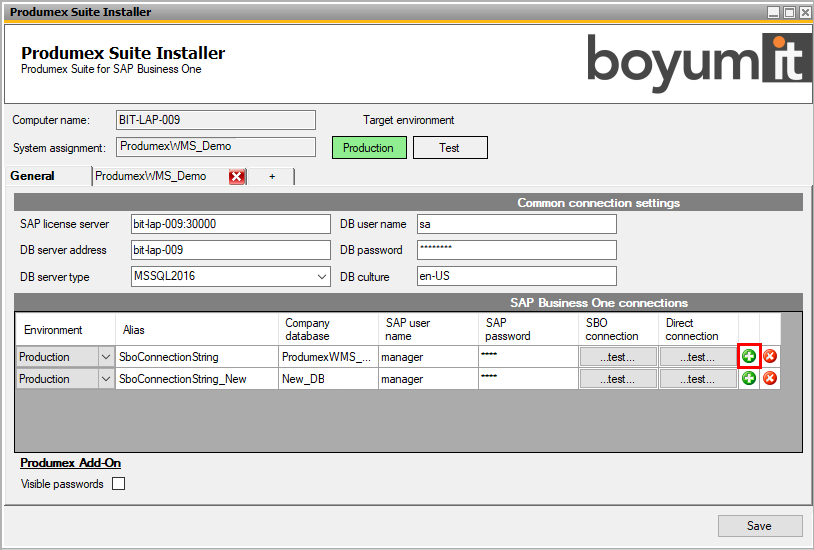Click red delete icon in SboConnectionString row
The height and width of the screenshot is (550, 814).
[770, 356]
